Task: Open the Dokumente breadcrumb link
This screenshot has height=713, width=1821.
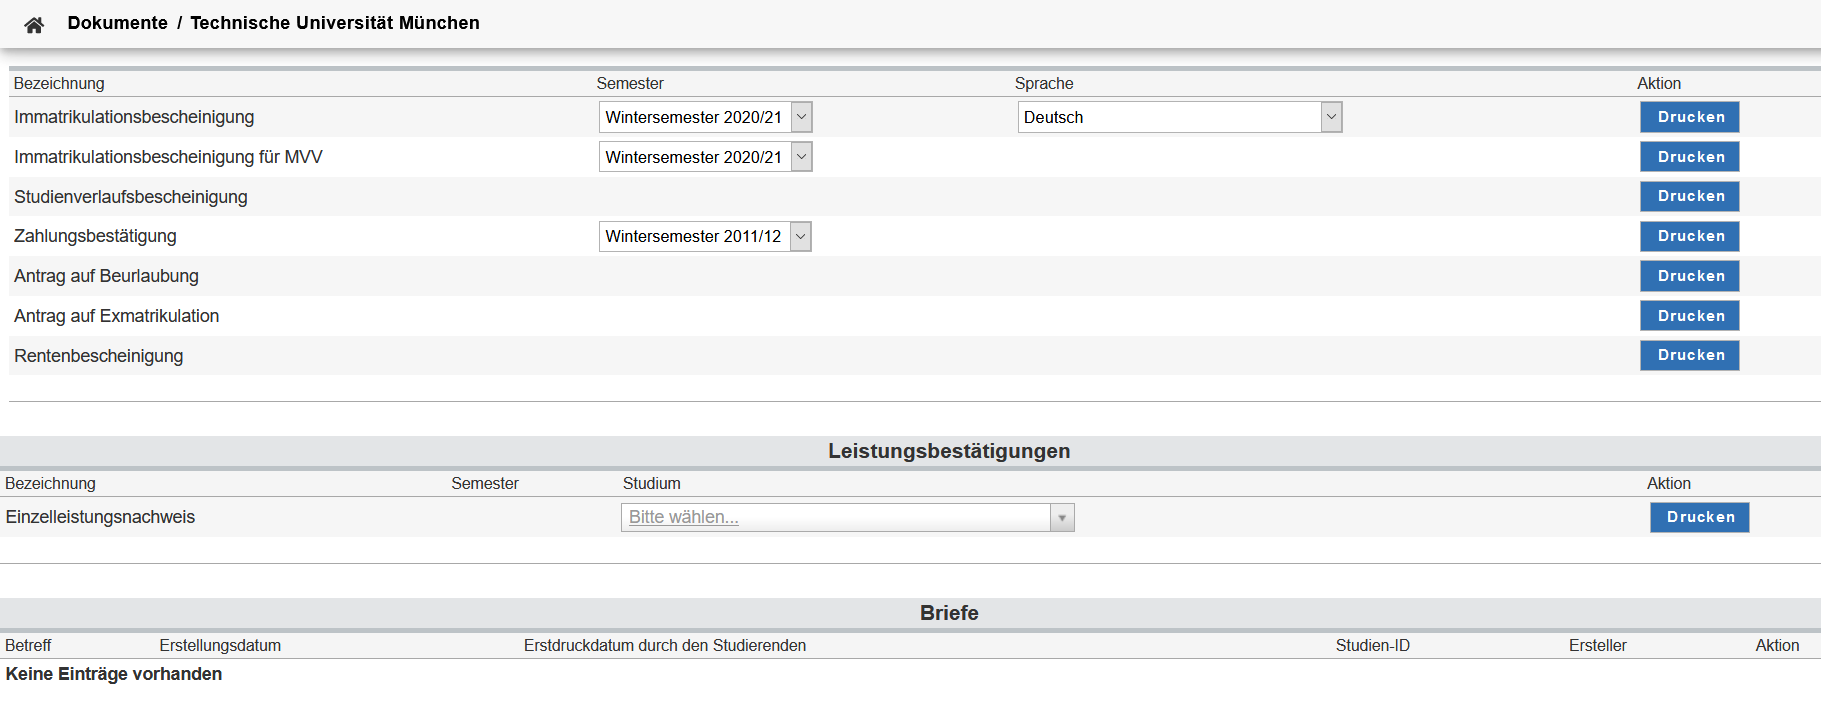Action: (x=117, y=23)
